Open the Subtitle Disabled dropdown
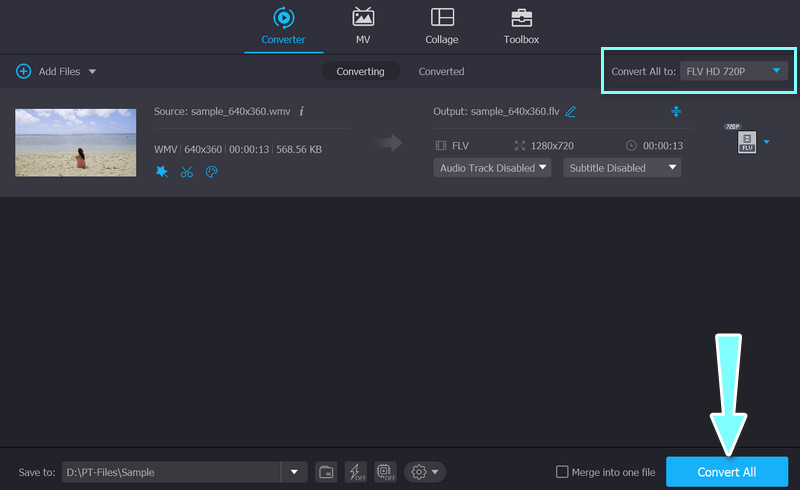The image size is (800, 490). pos(621,168)
